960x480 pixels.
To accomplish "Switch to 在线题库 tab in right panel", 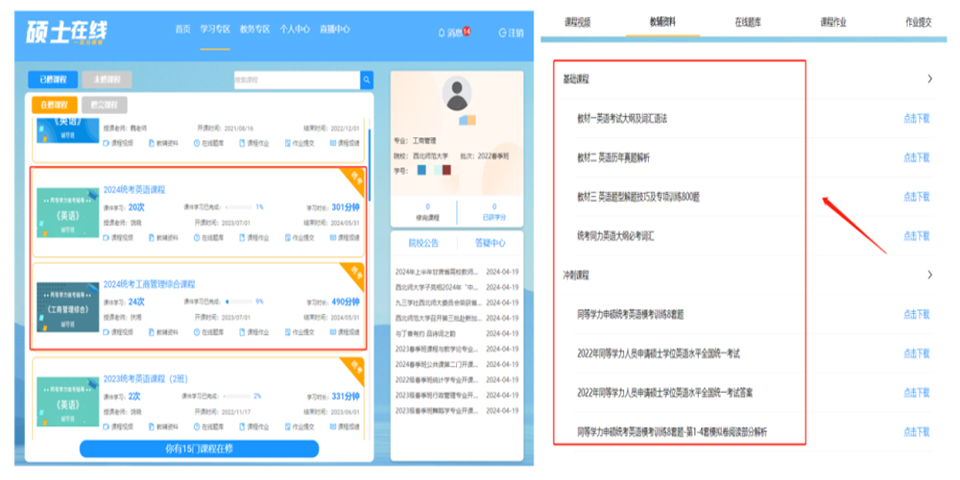I will 748,23.
